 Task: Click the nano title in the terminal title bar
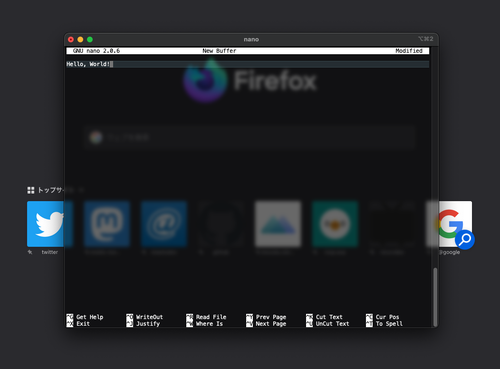(x=251, y=39)
